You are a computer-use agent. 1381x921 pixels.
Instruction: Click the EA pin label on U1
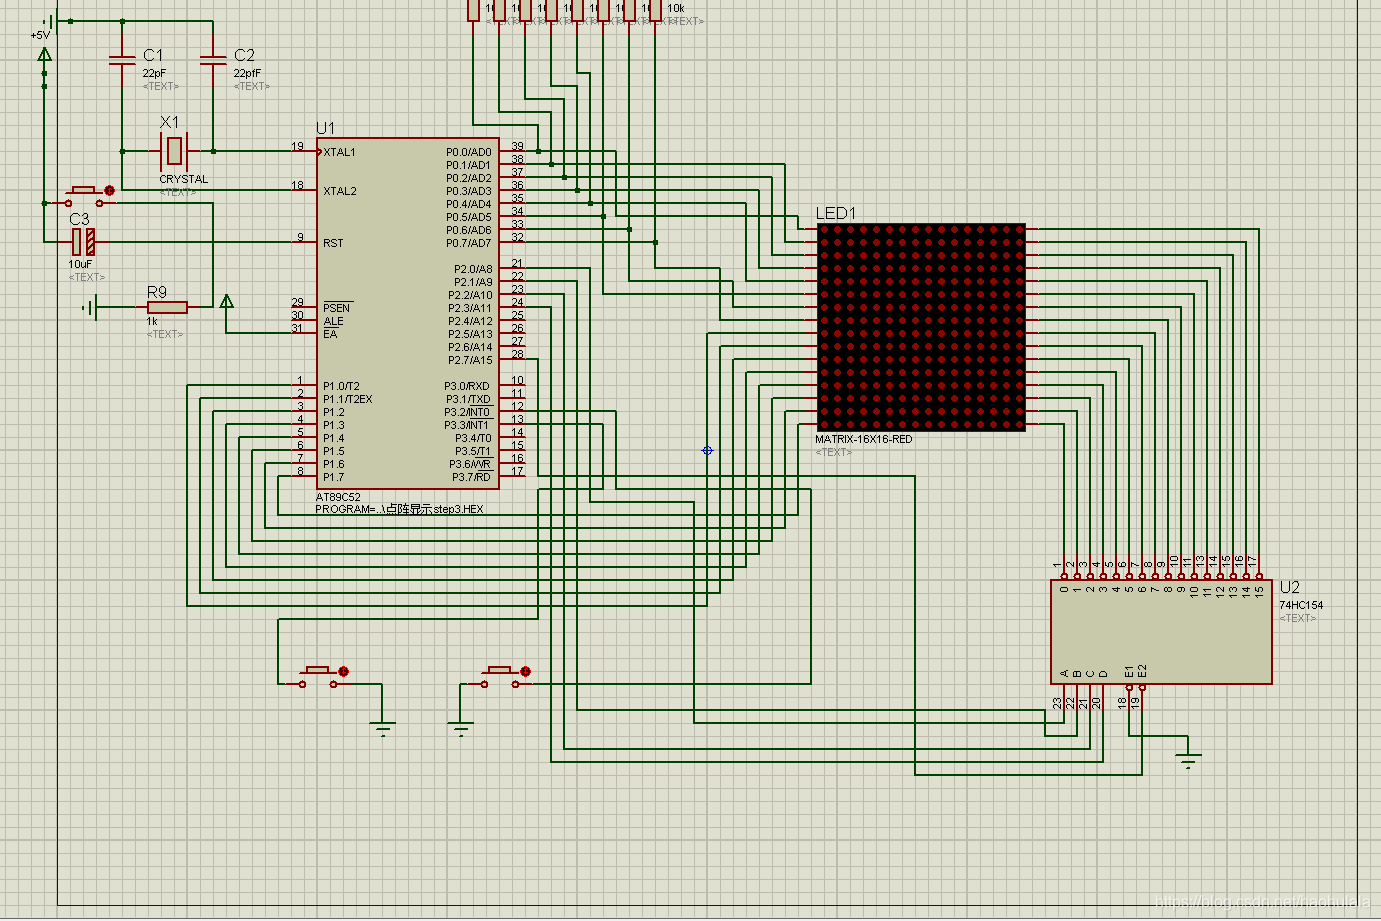[x=330, y=334]
